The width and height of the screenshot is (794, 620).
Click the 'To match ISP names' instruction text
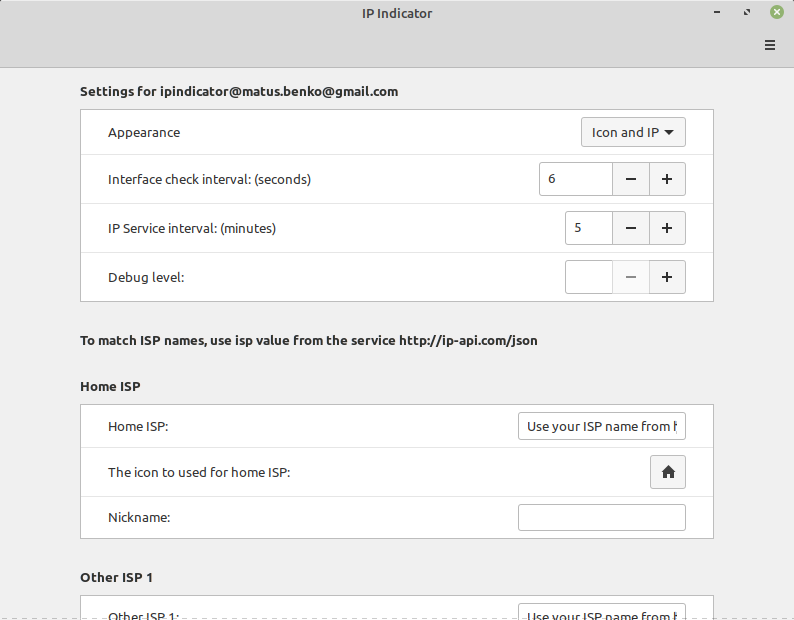(308, 340)
